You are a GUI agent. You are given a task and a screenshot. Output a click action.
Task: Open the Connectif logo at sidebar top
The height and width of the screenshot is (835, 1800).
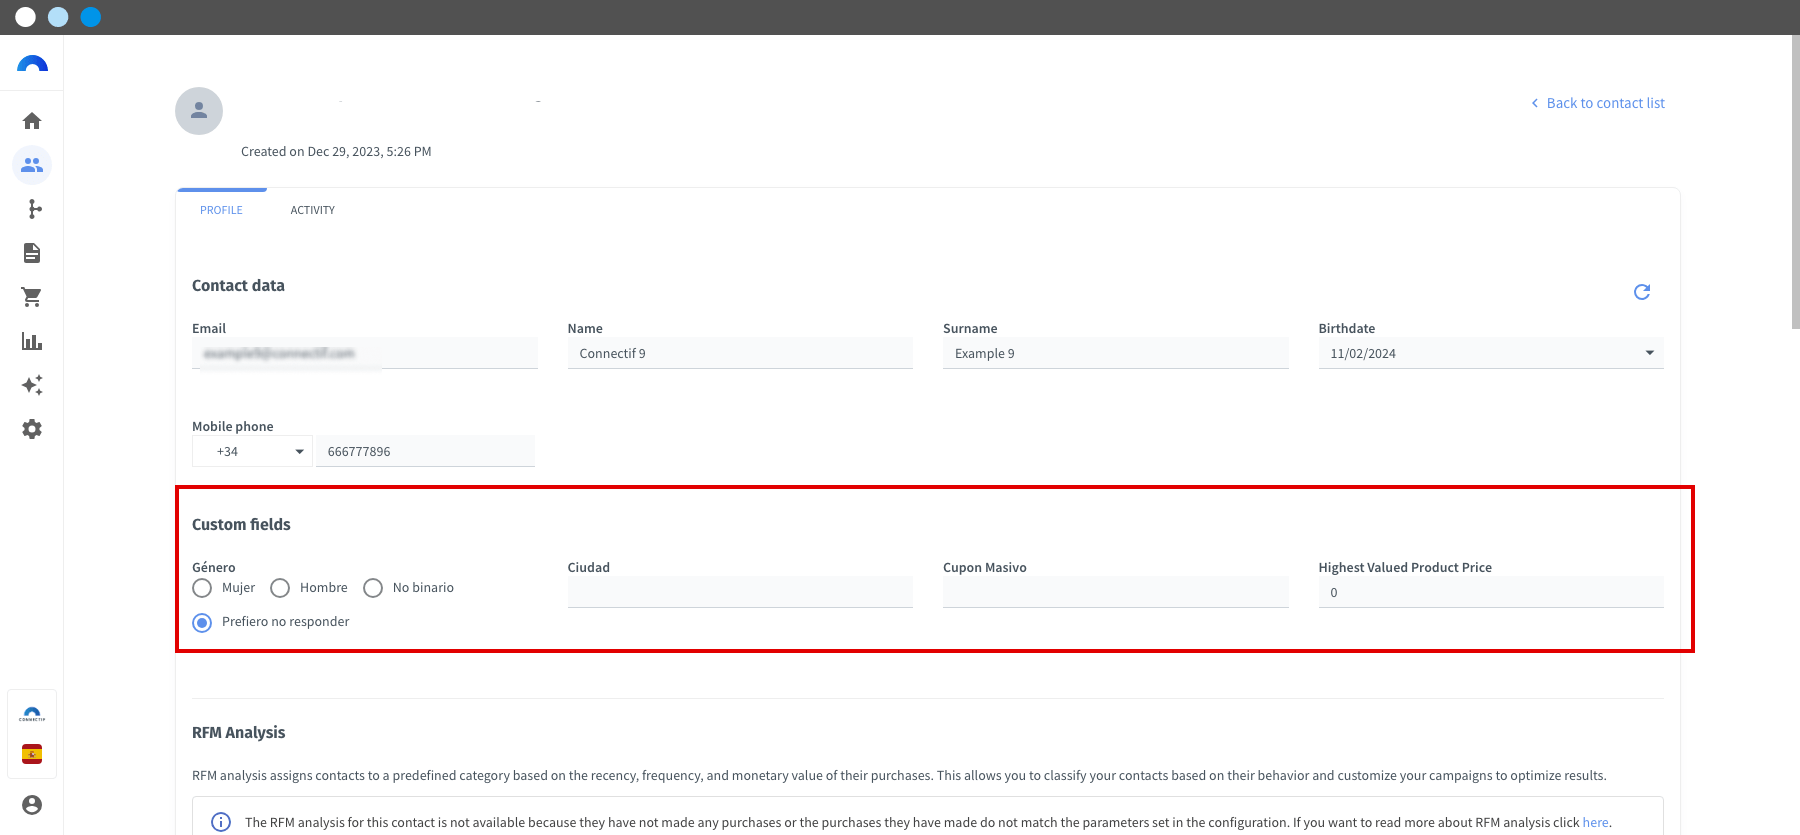pyautogui.click(x=32, y=64)
